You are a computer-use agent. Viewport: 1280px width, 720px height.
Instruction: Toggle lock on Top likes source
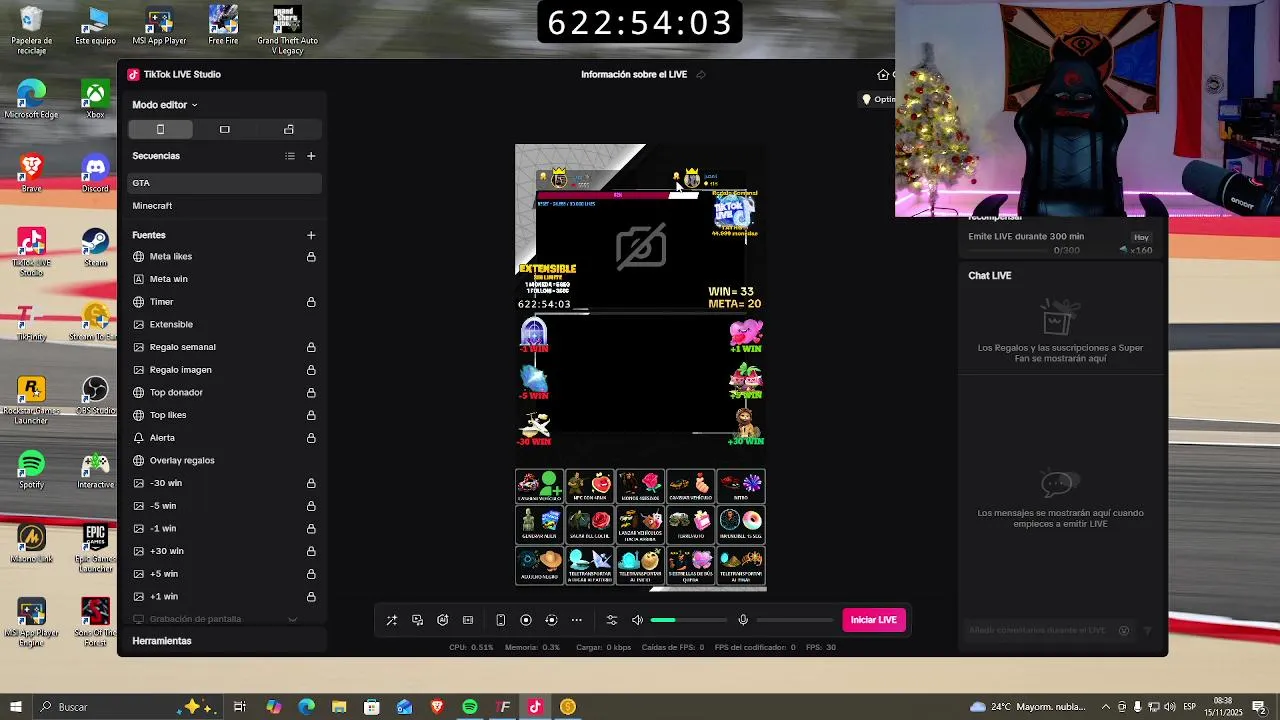coord(311,415)
